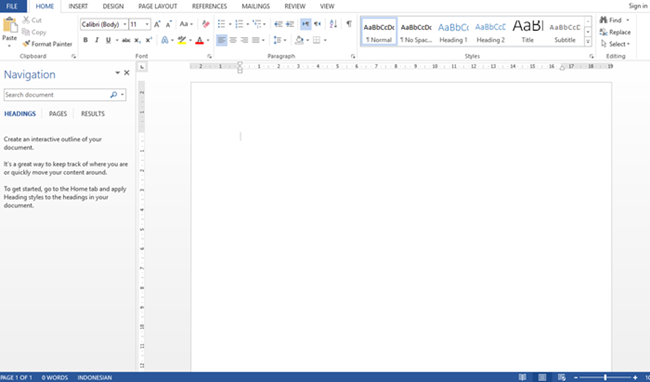Click the Paste icon
Viewport: 650px width, 382px height.
tap(10, 26)
